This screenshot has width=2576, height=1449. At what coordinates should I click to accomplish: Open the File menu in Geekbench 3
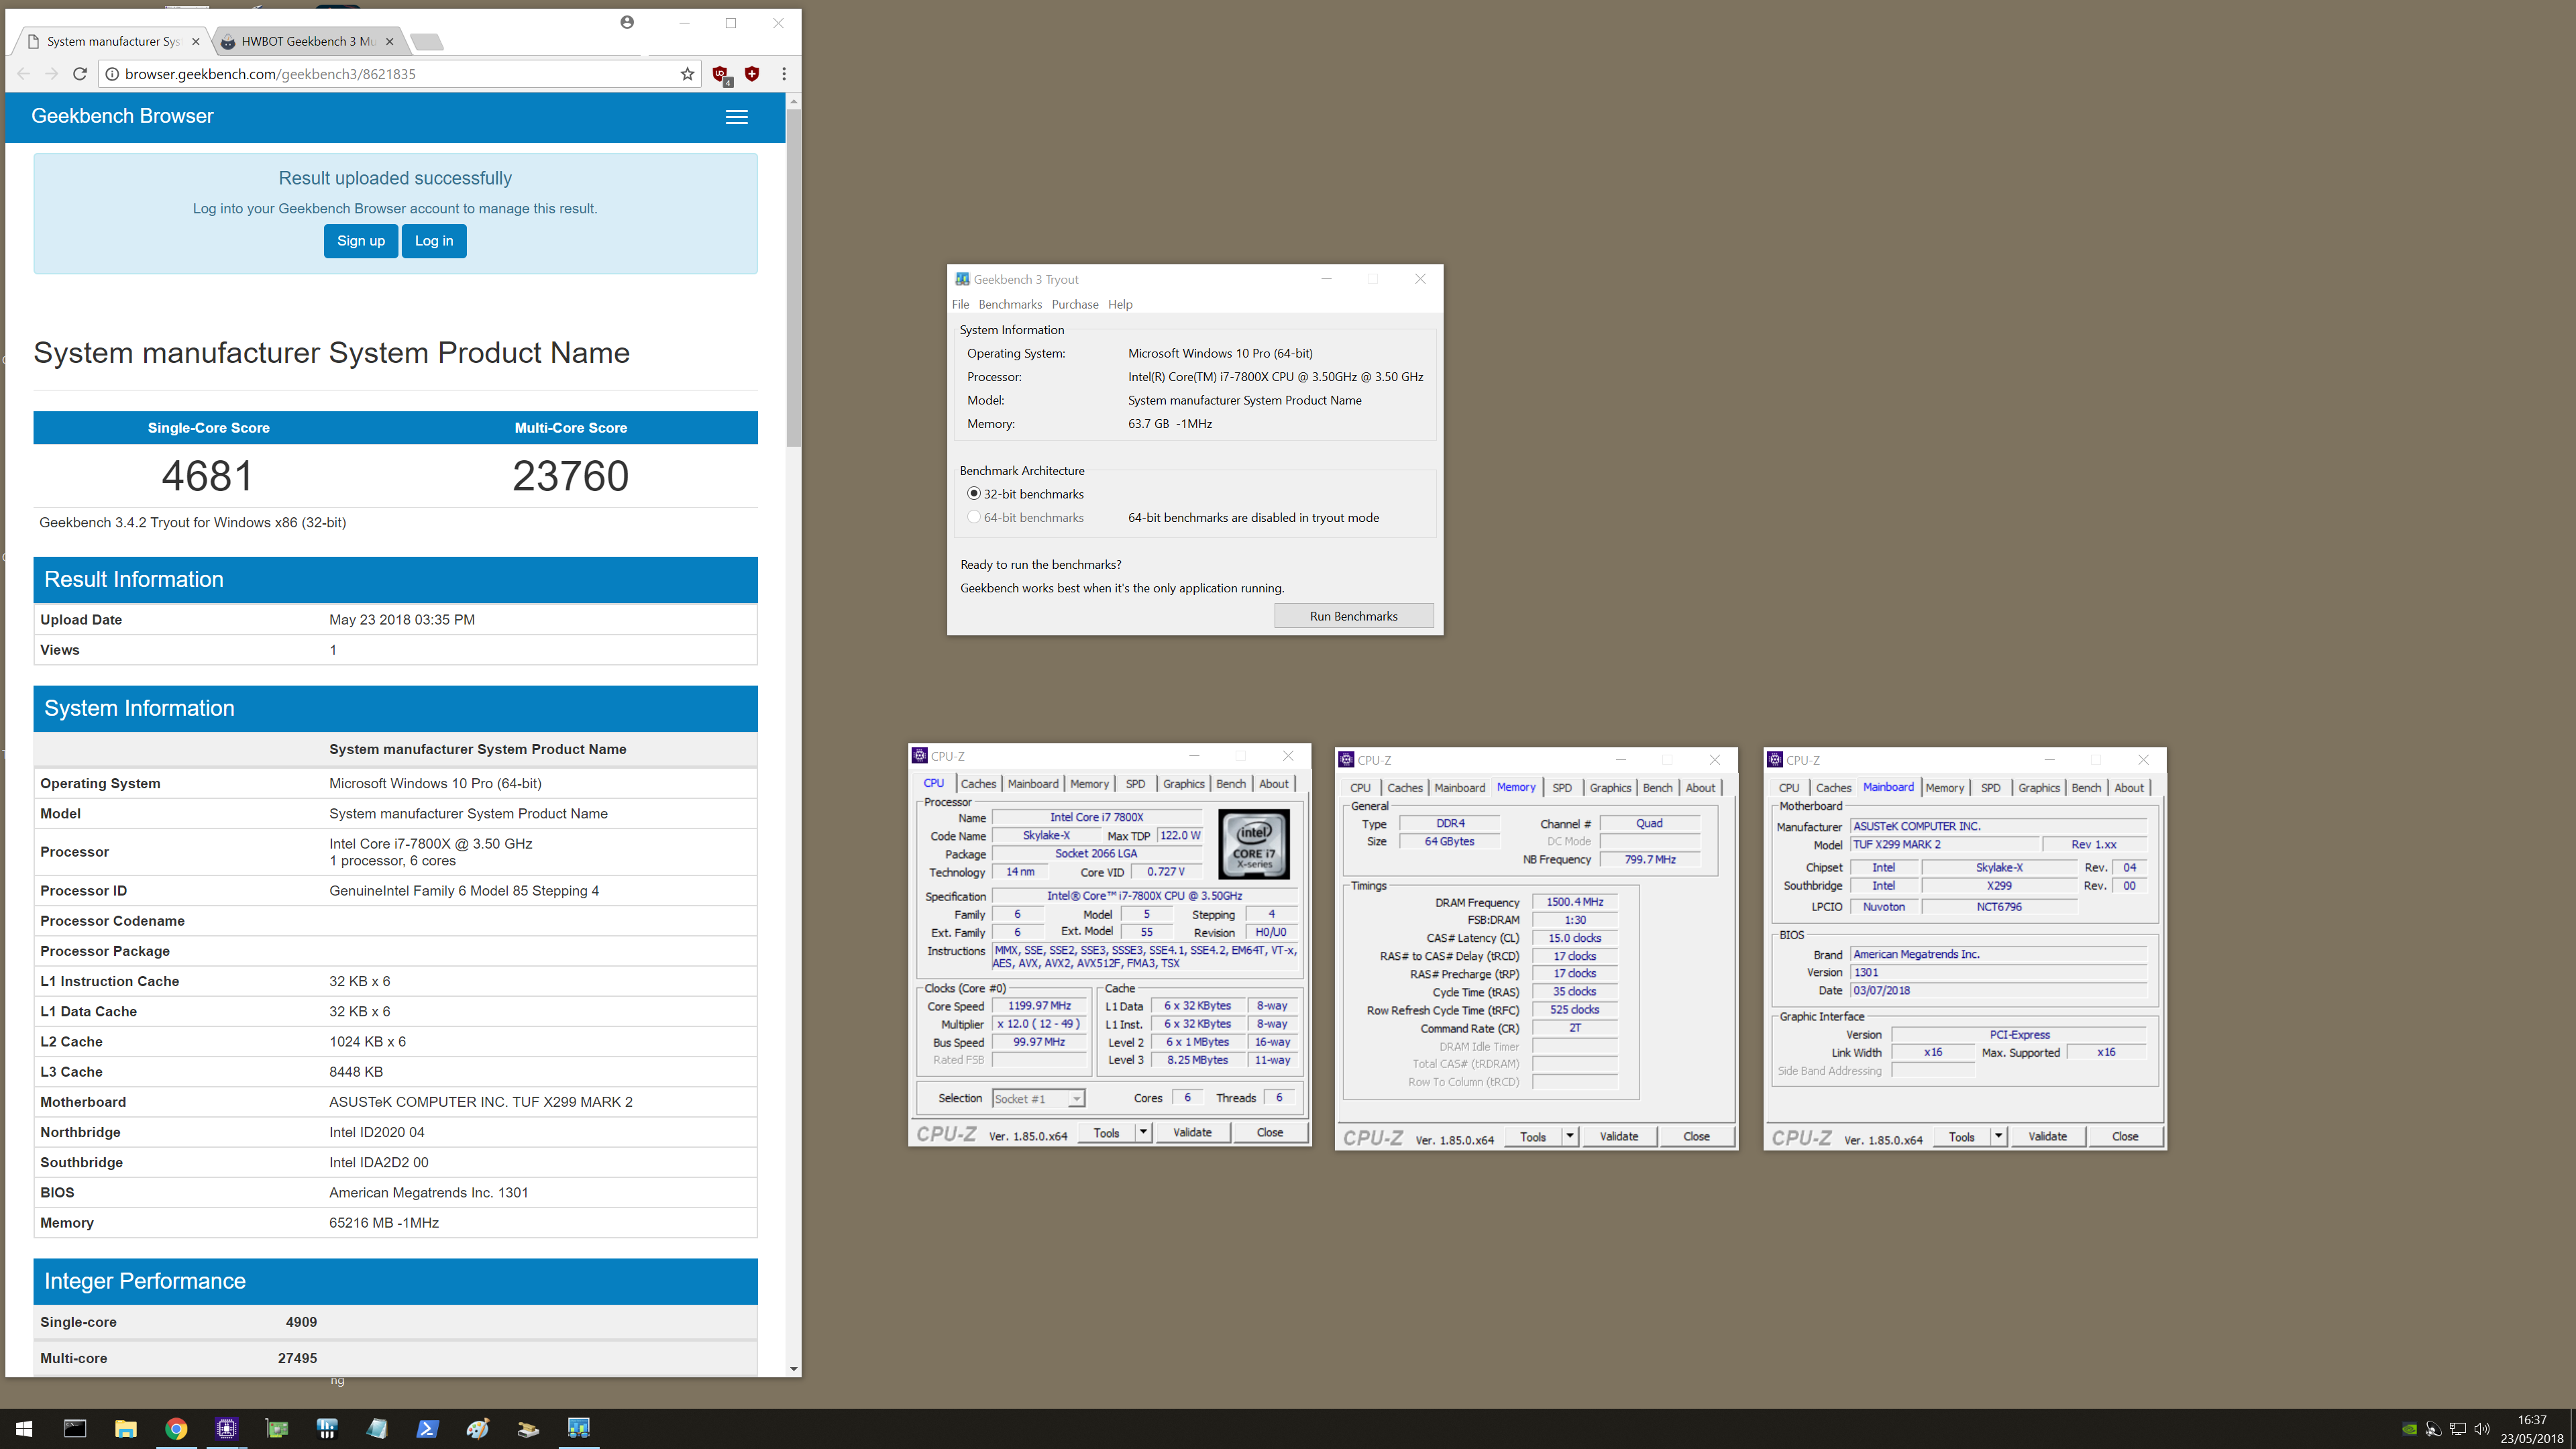pyautogui.click(x=960, y=304)
